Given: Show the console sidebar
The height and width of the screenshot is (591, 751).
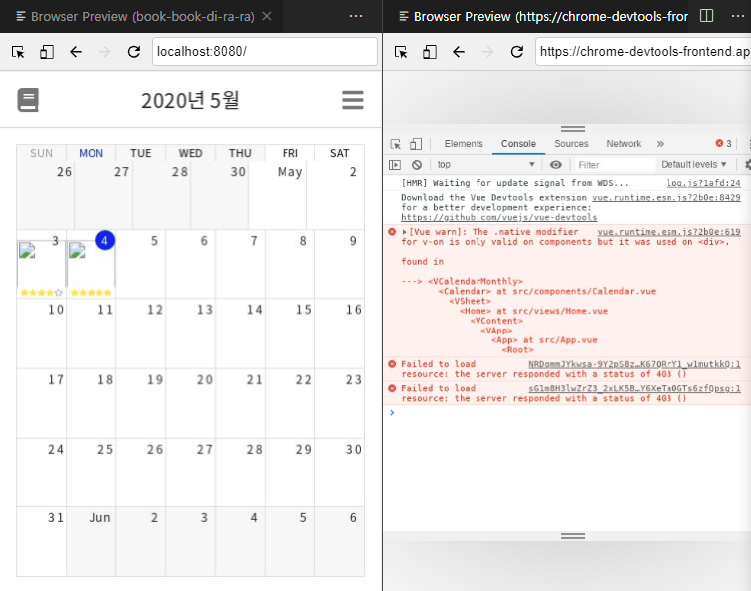Looking at the screenshot, I should point(395,165).
